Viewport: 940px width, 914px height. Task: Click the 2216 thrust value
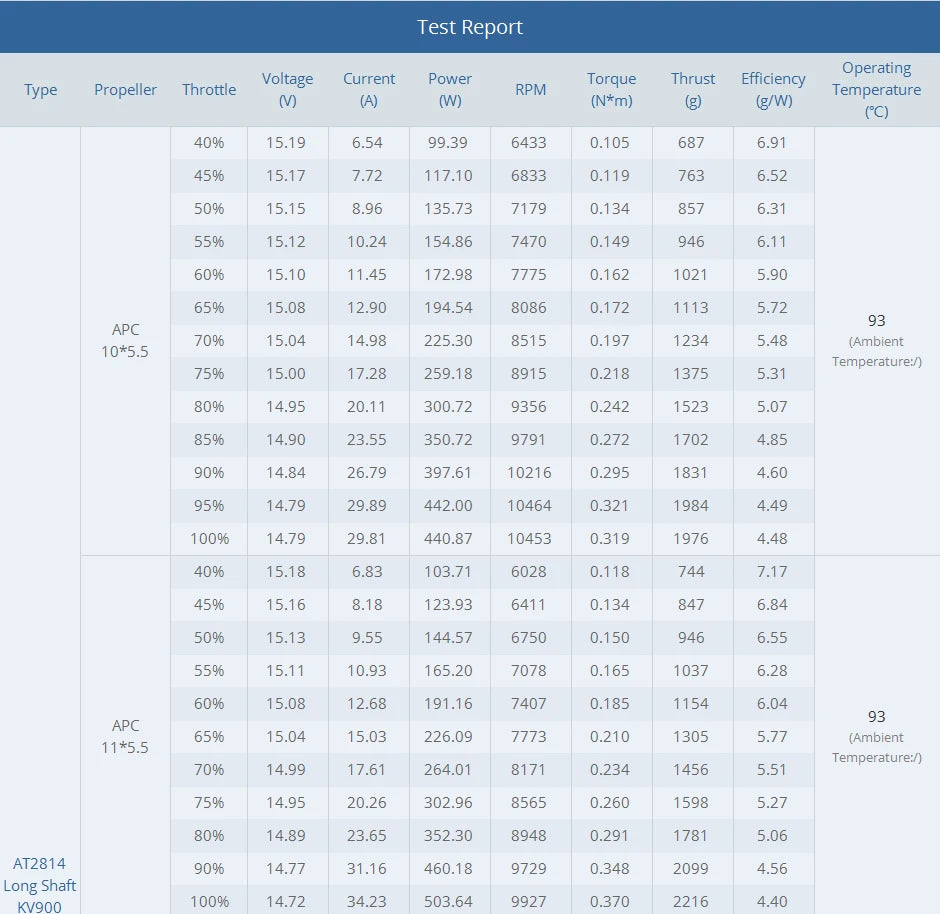691,901
